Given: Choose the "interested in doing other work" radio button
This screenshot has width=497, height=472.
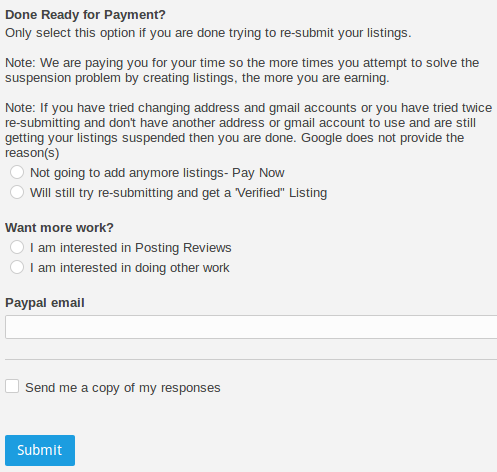Looking at the screenshot, I should click(17, 267).
